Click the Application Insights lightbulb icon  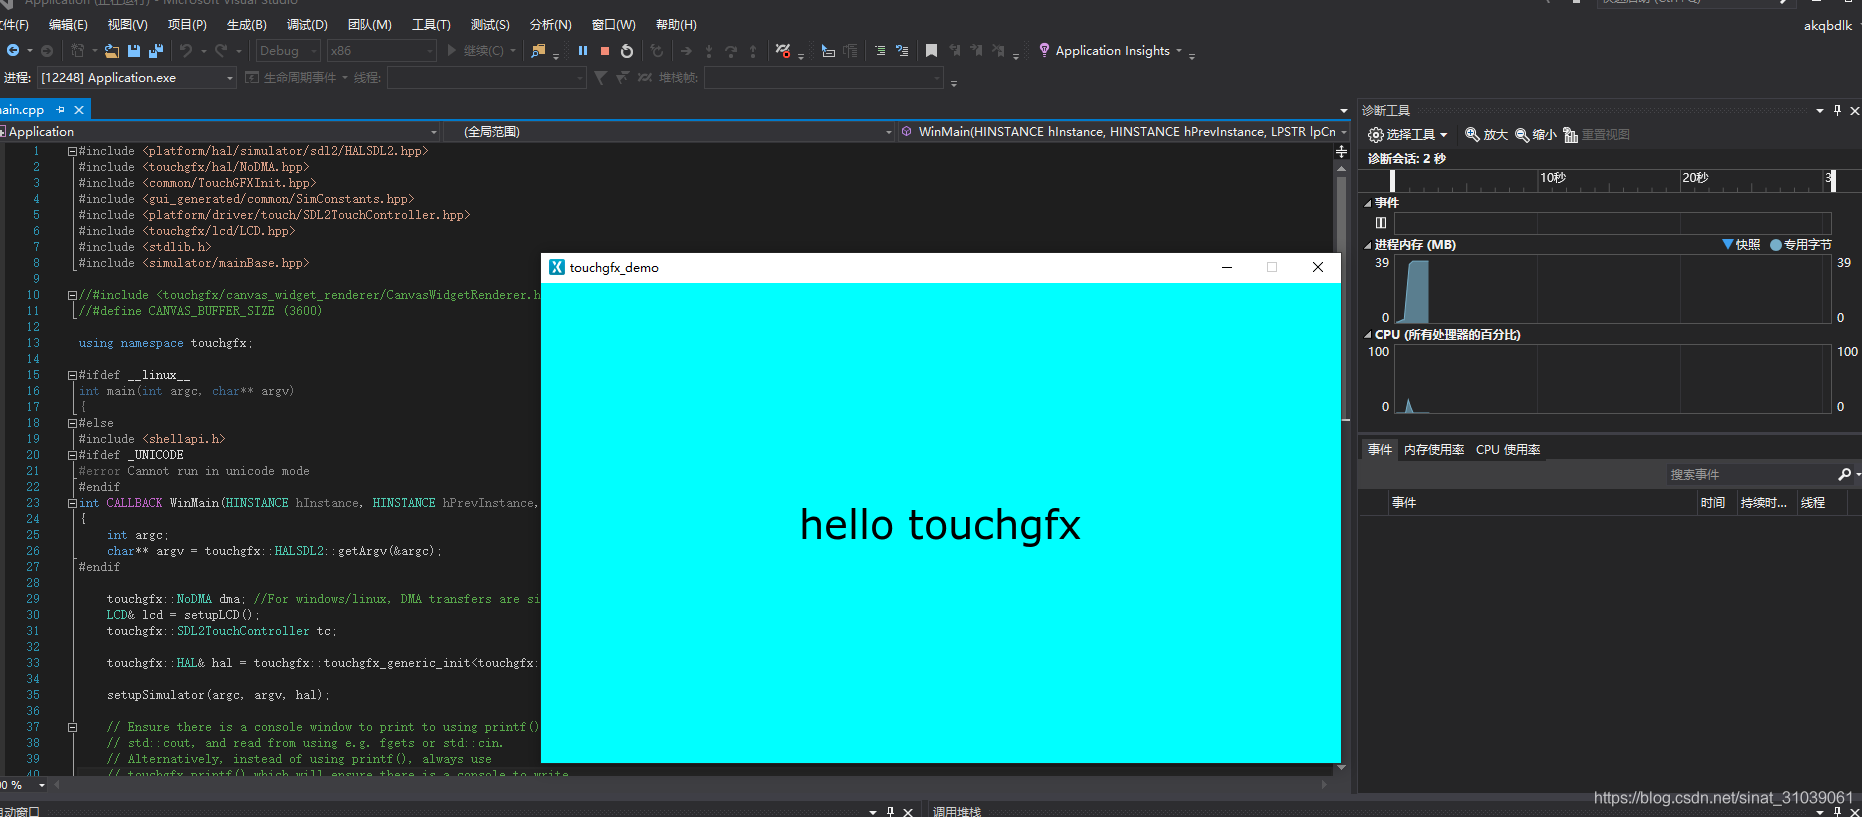1044,50
